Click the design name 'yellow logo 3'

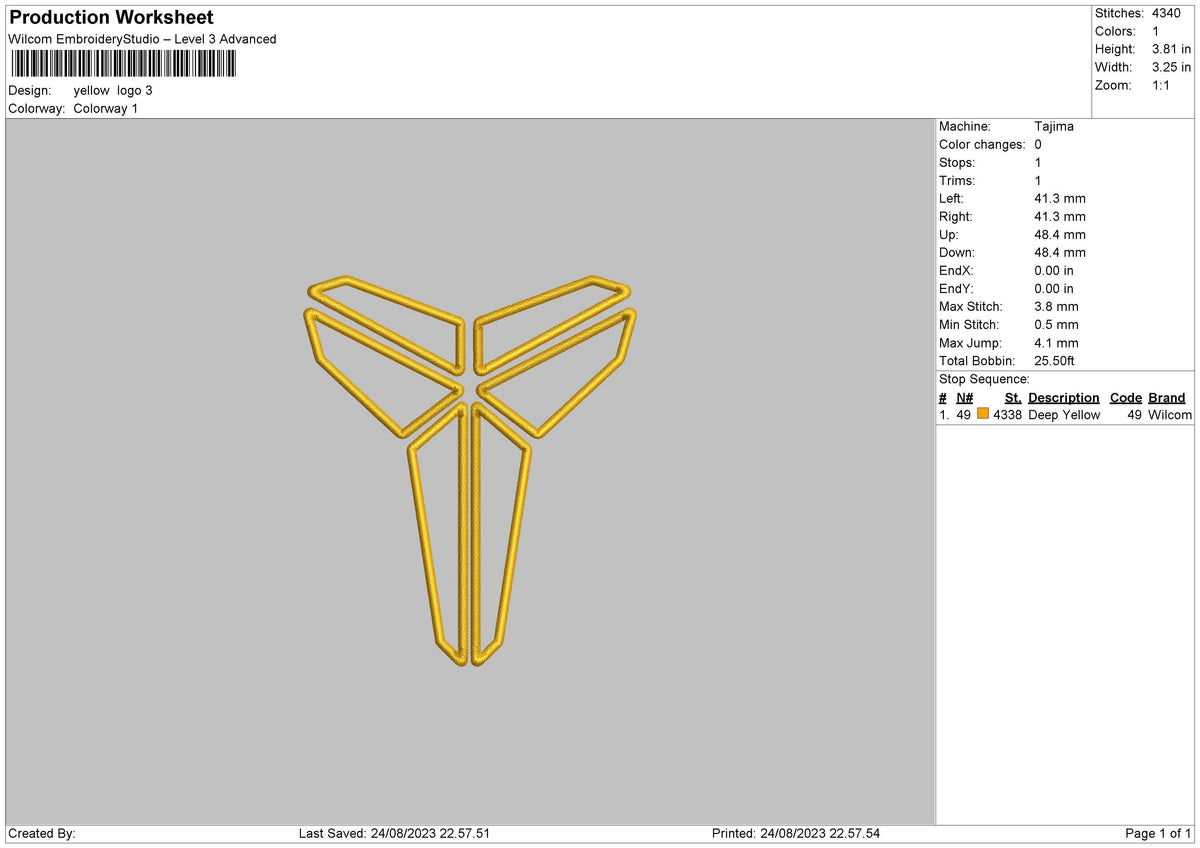(113, 90)
